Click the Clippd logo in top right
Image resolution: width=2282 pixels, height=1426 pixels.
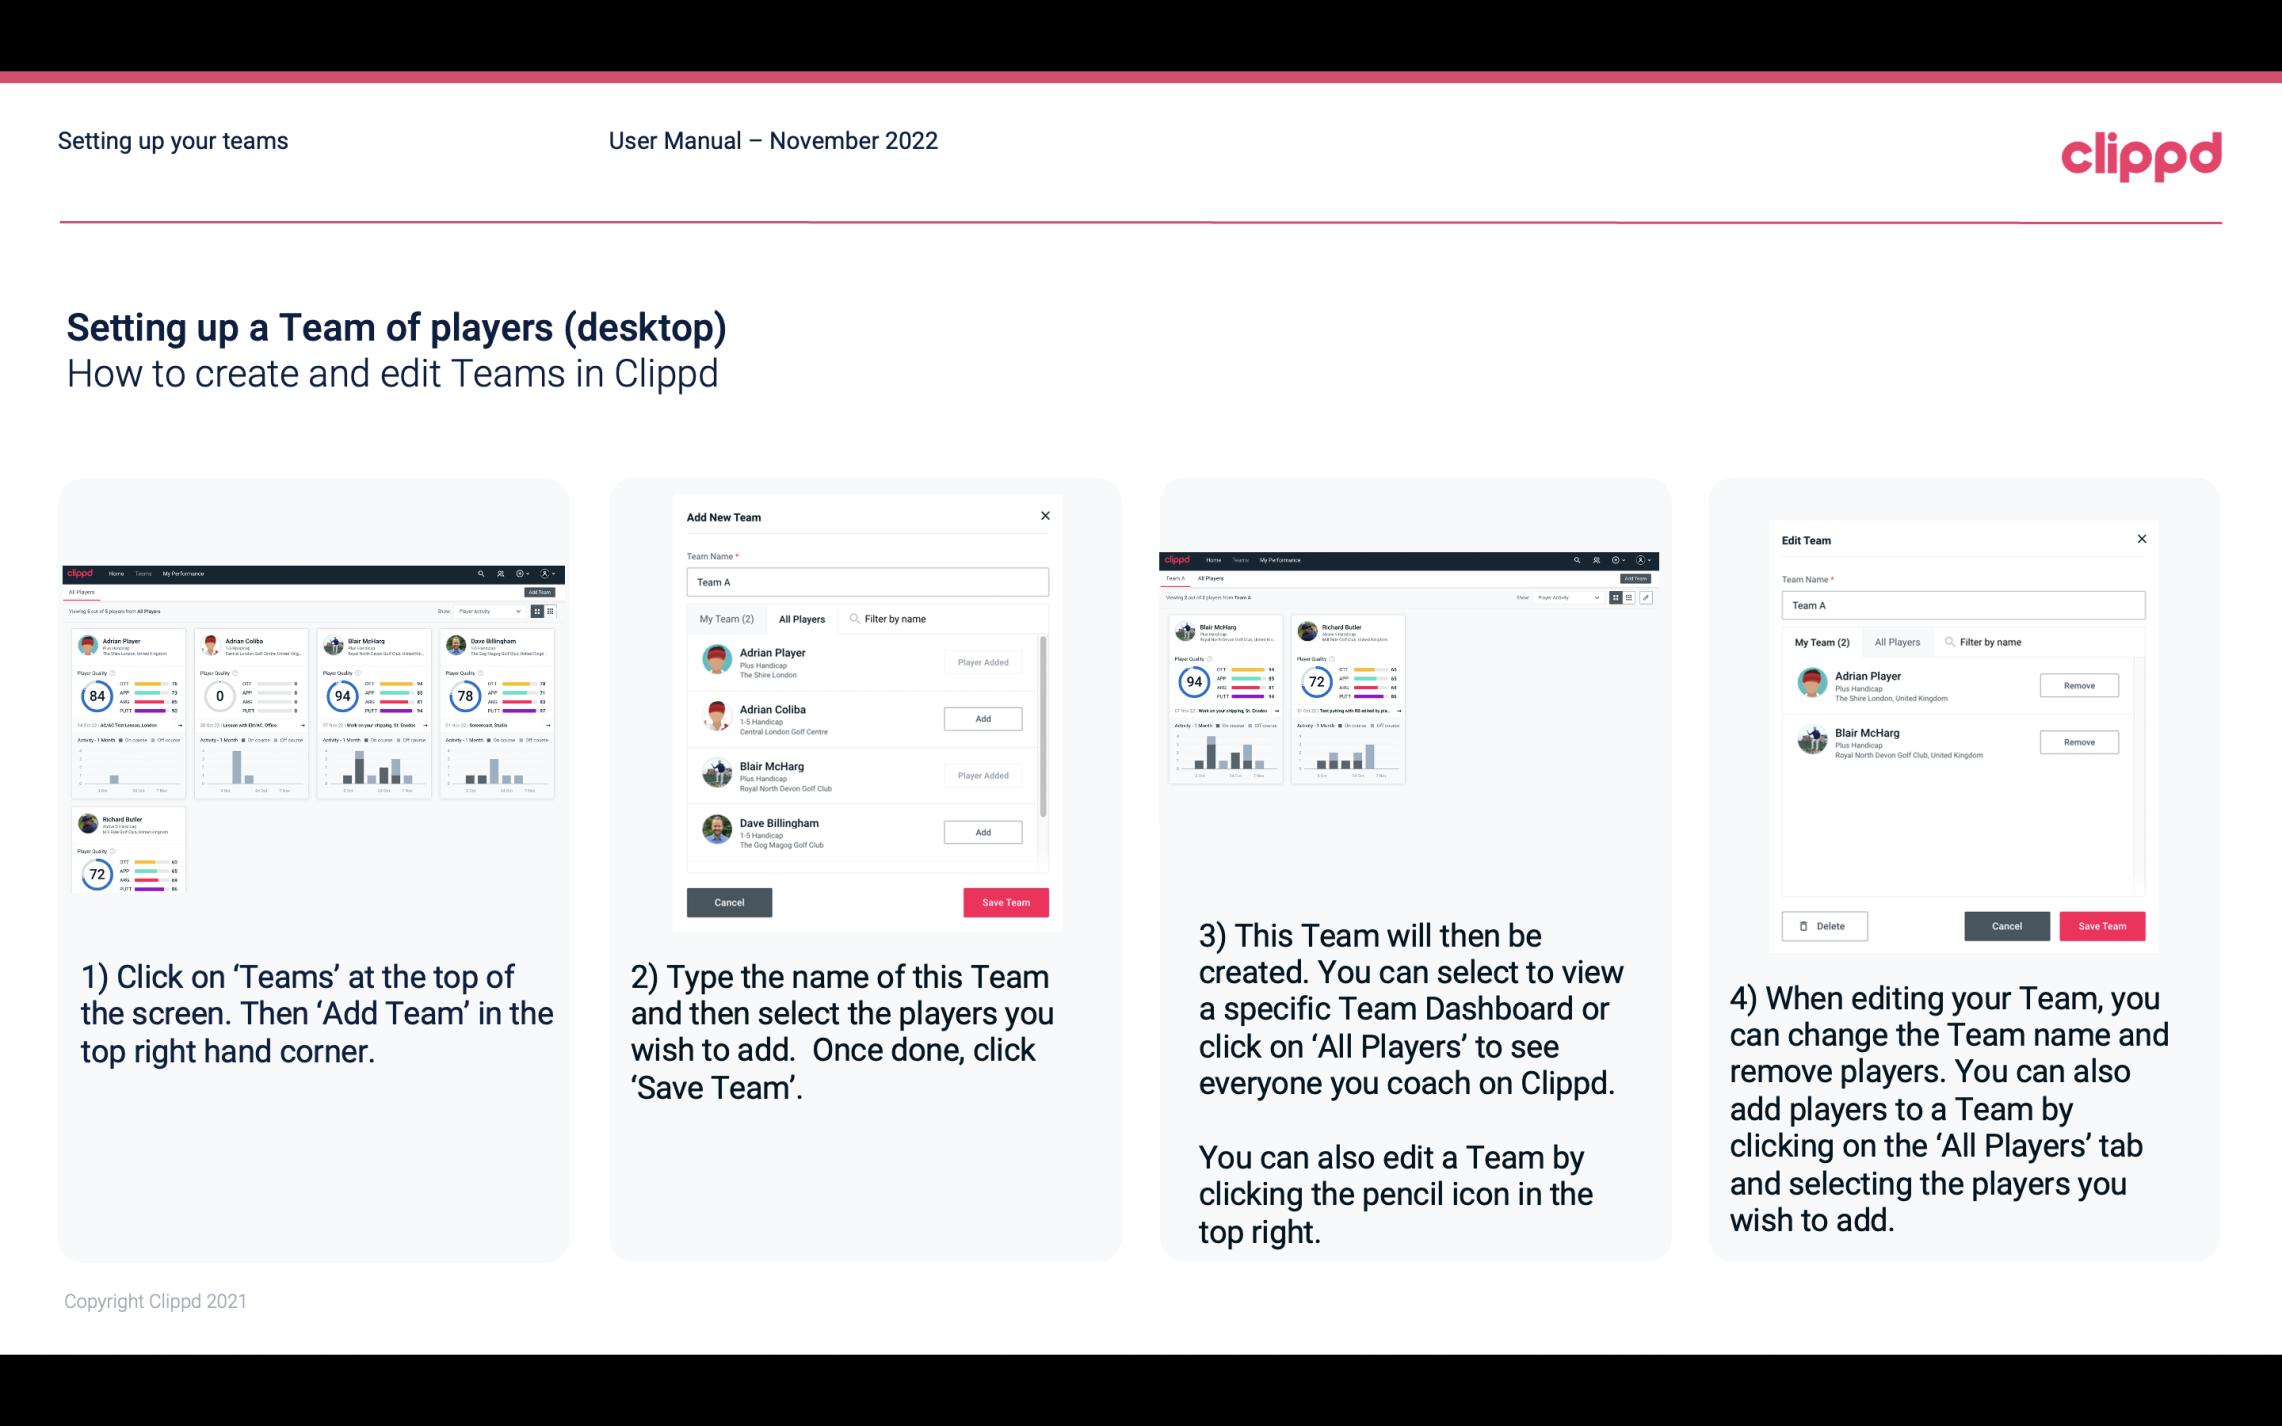2141,153
